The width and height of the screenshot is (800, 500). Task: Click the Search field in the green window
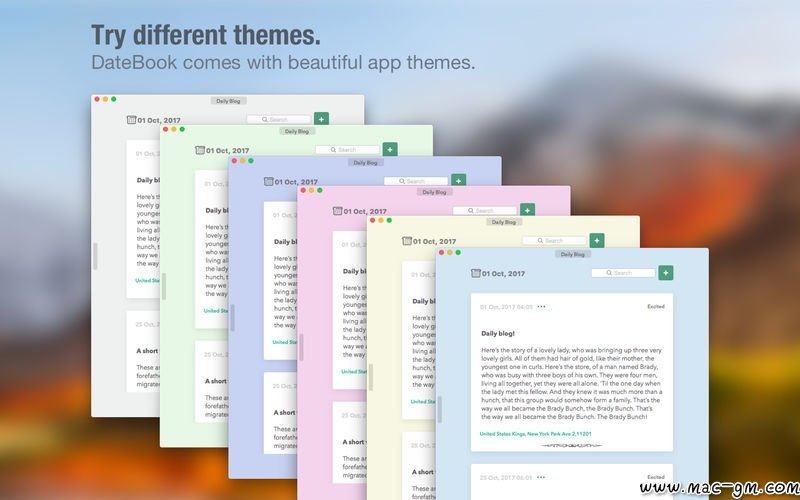pos(347,149)
